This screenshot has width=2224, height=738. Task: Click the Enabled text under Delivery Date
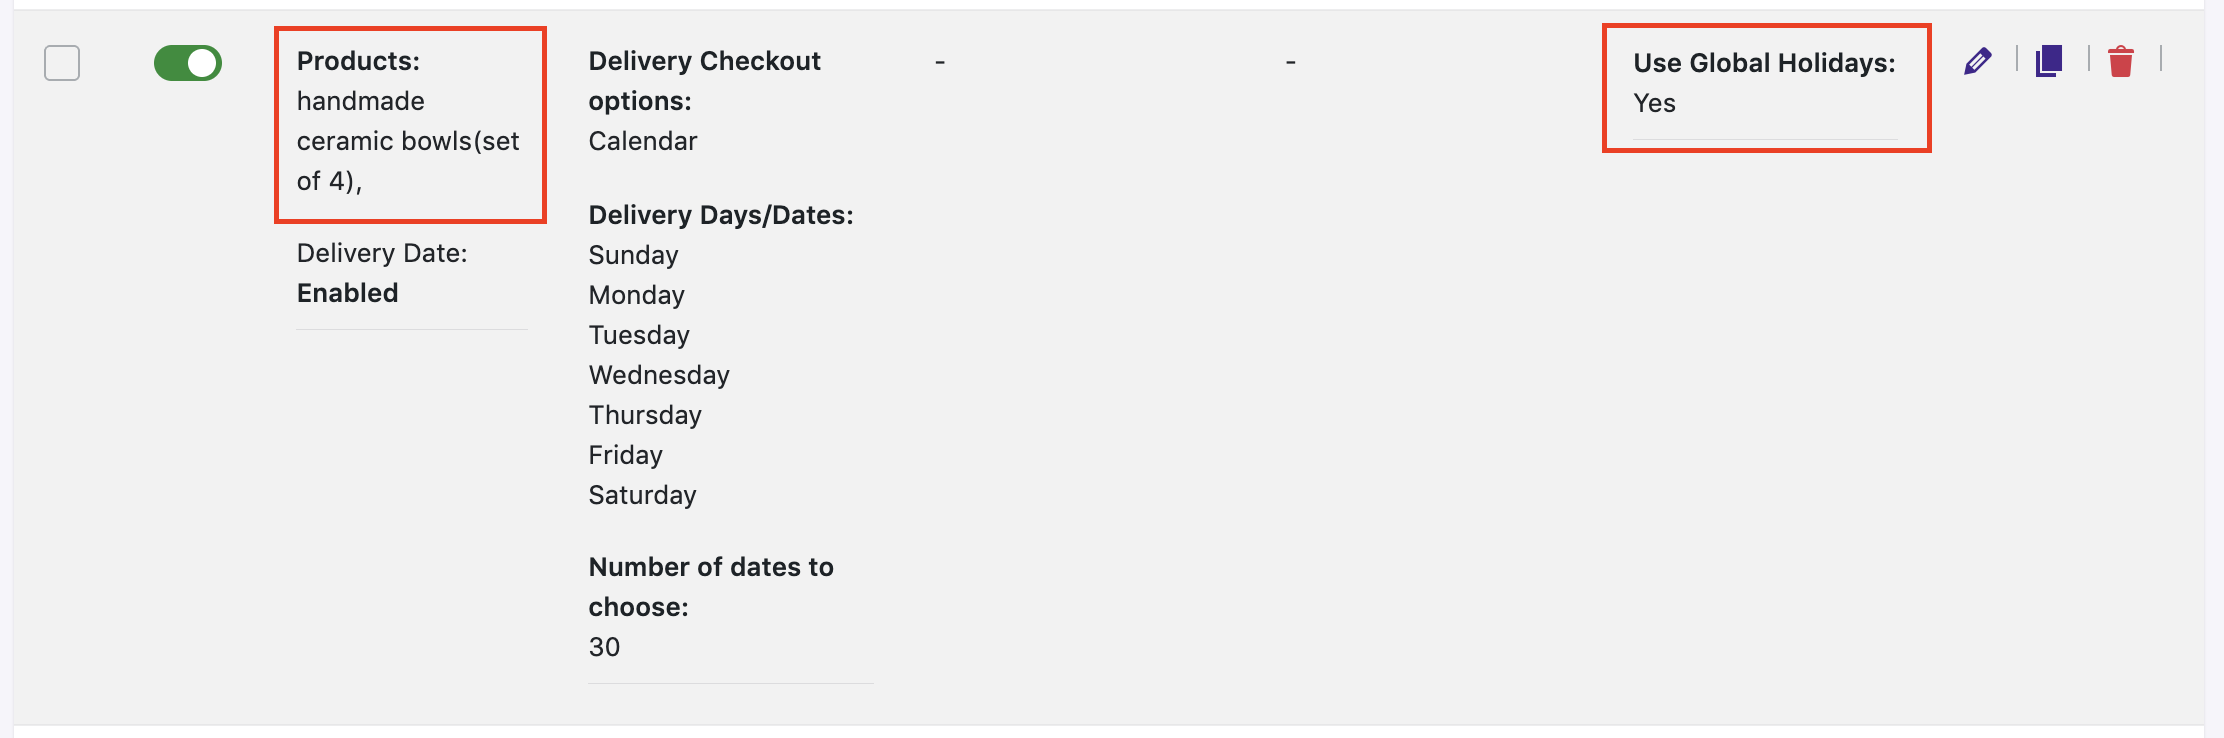click(347, 292)
